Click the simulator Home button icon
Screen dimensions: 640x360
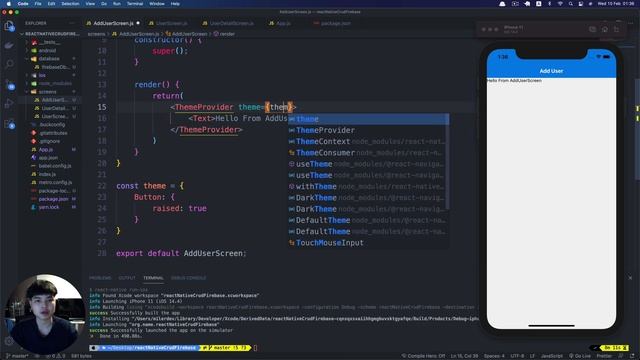[604, 29]
